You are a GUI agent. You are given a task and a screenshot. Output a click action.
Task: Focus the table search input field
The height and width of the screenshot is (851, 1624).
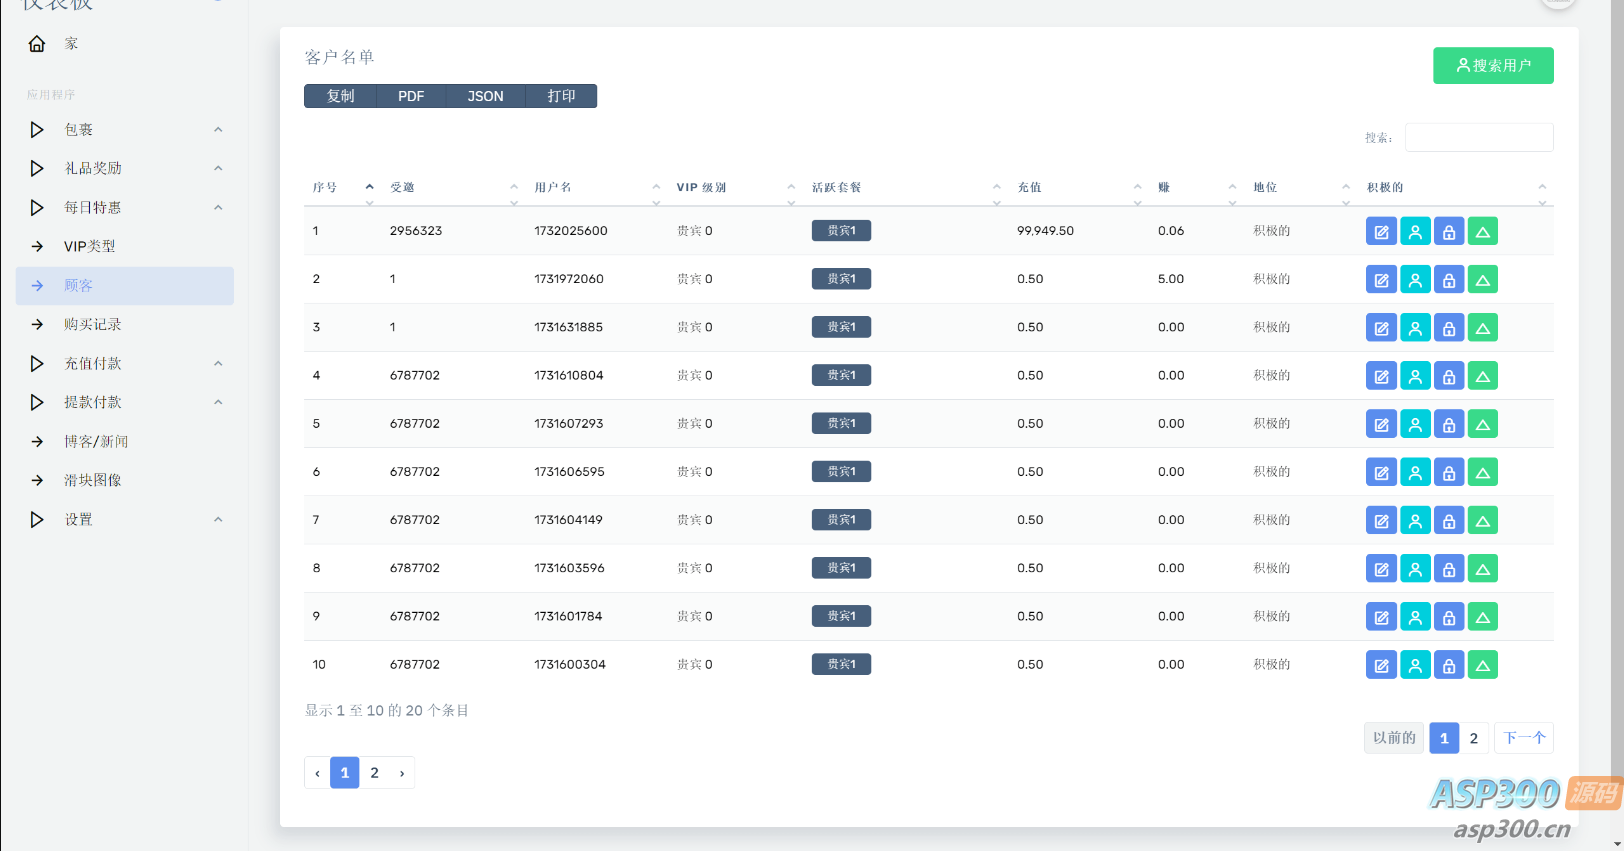click(x=1478, y=138)
